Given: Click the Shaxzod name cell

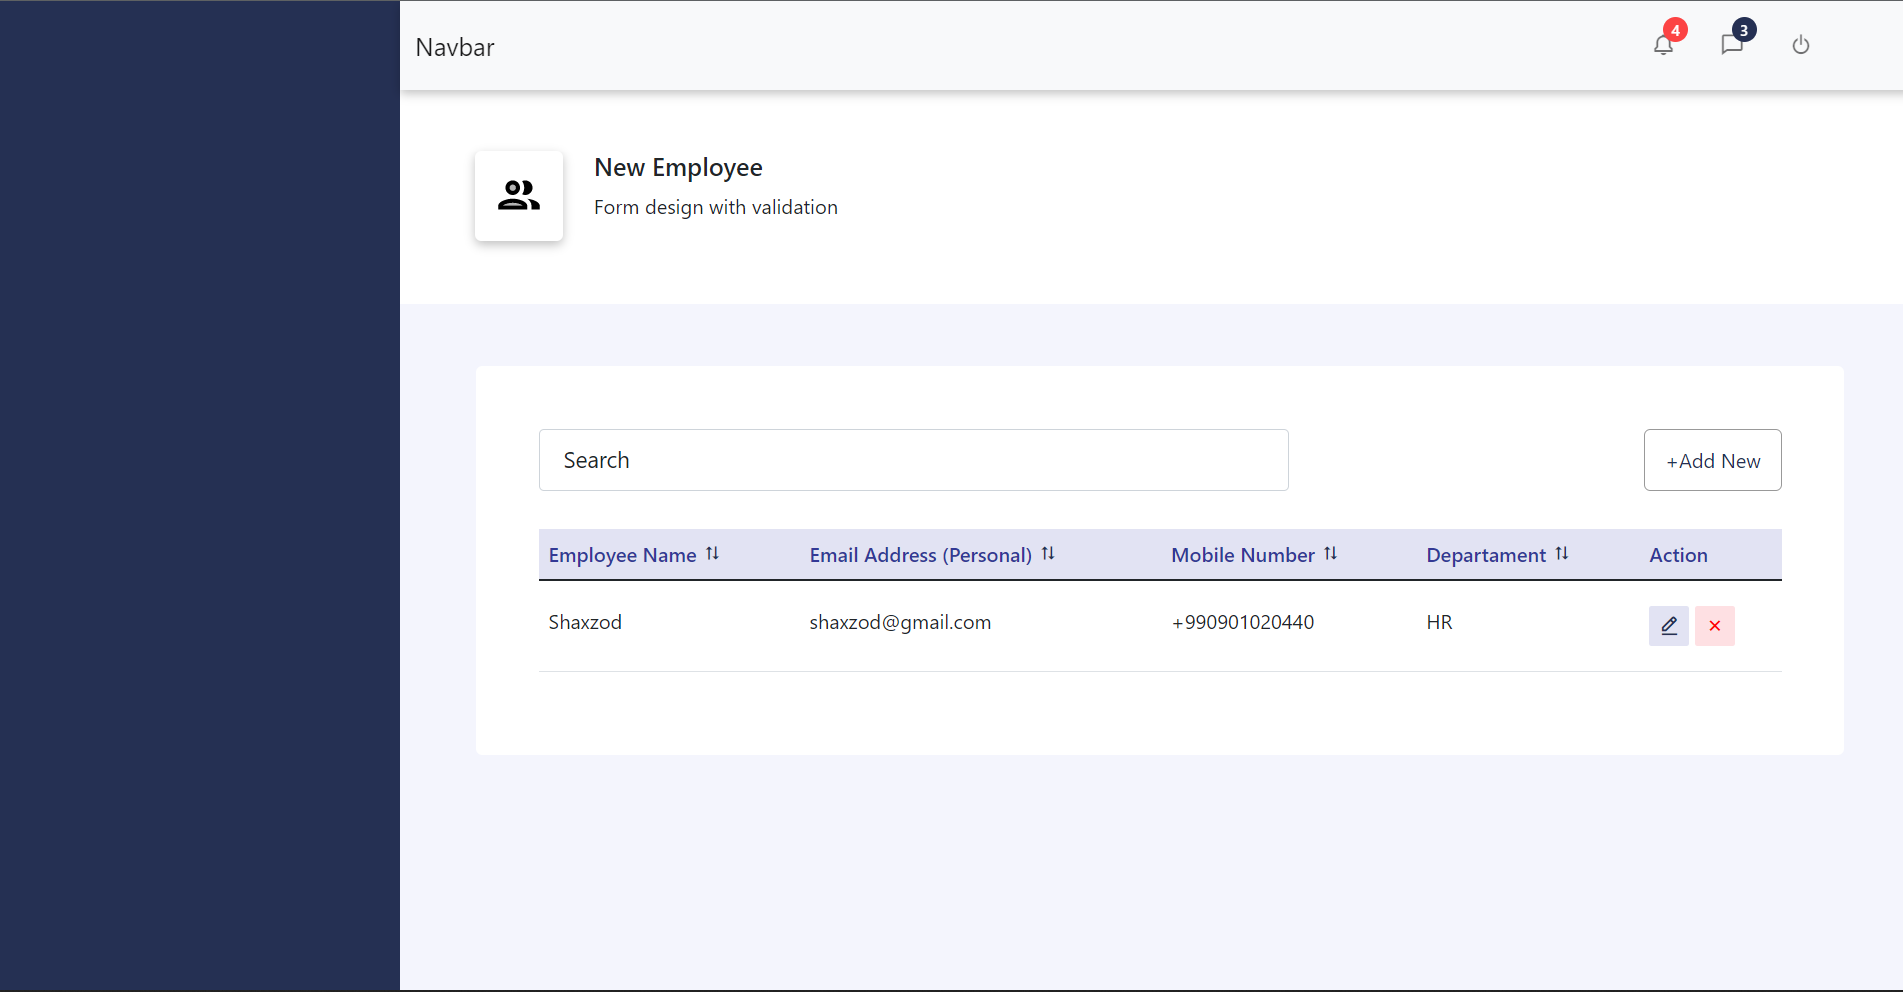Looking at the screenshot, I should (585, 622).
